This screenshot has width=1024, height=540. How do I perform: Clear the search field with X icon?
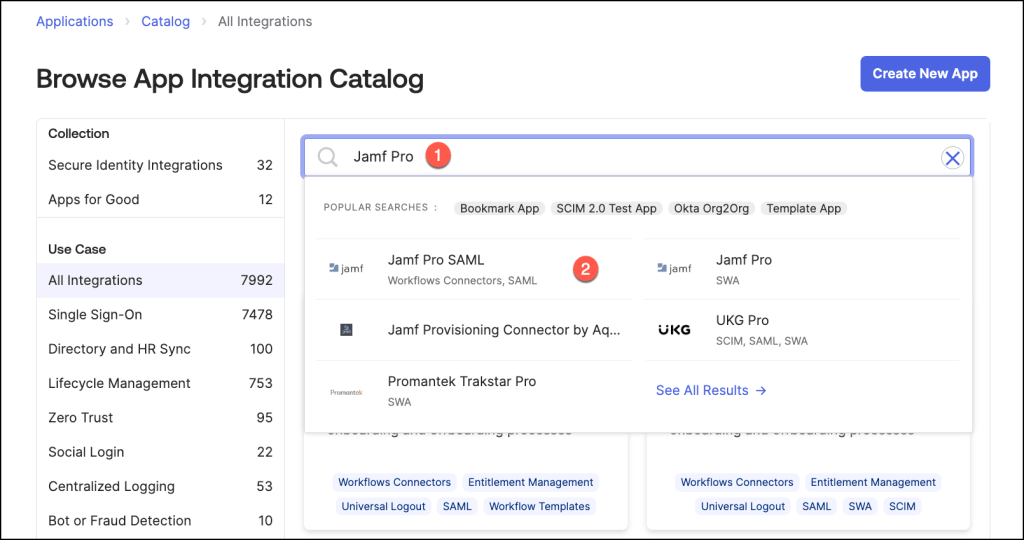coord(952,158)
